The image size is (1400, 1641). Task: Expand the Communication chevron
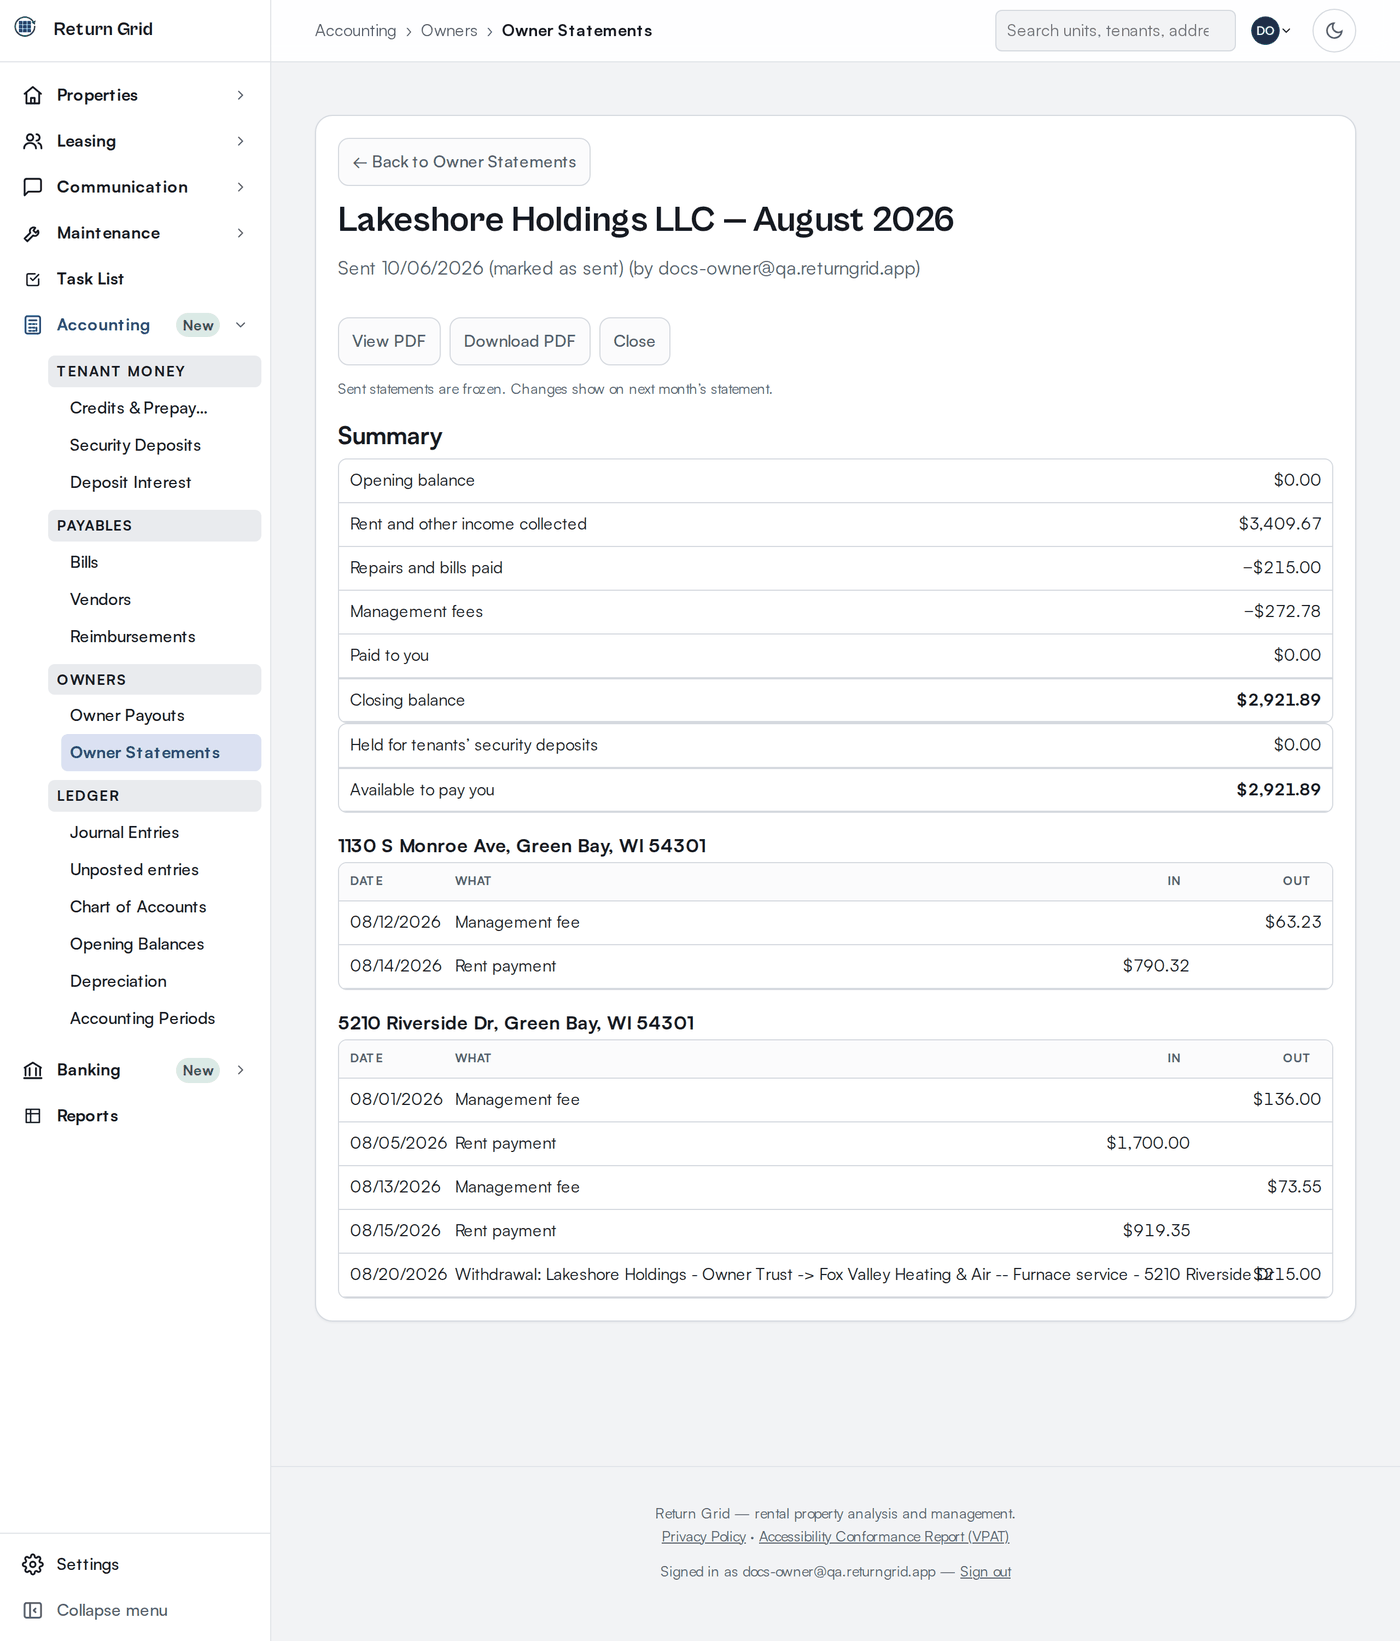241,187
